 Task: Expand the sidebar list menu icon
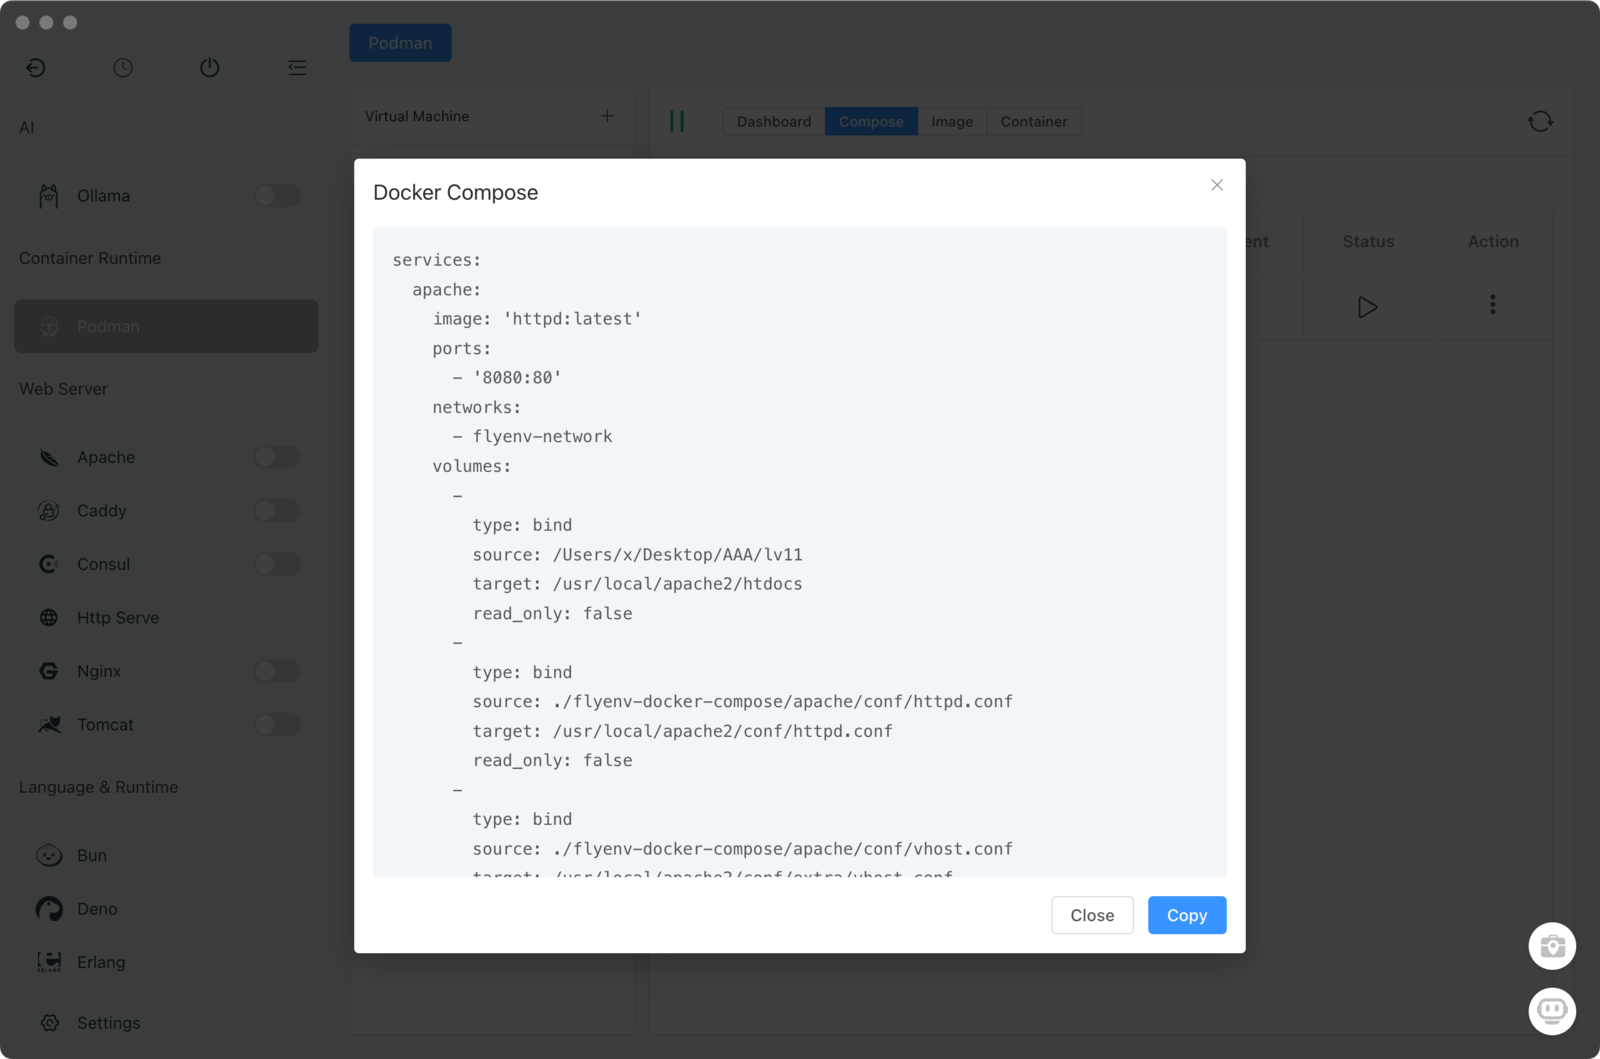[x=297, y=68]
